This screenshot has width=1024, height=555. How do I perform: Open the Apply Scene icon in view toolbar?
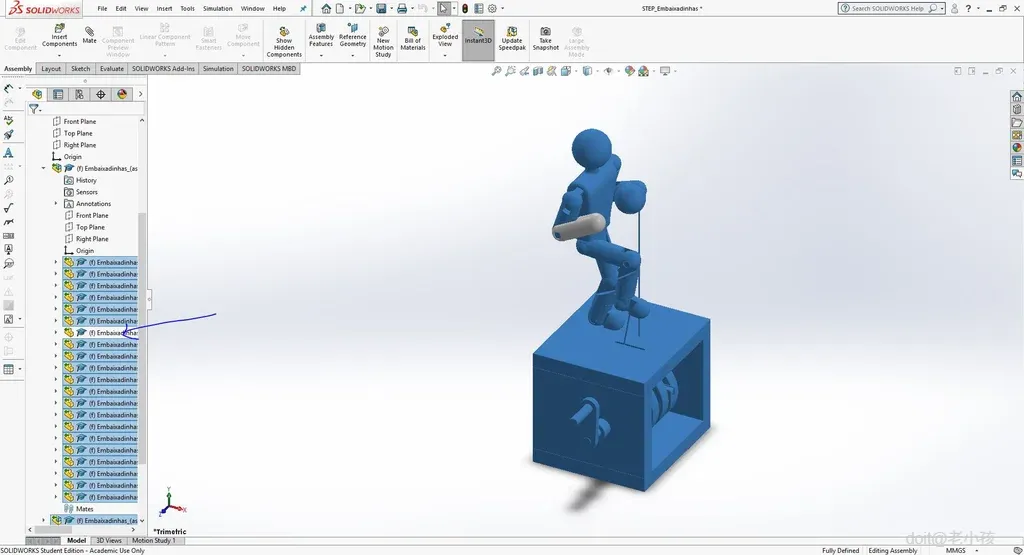point(643,71)
